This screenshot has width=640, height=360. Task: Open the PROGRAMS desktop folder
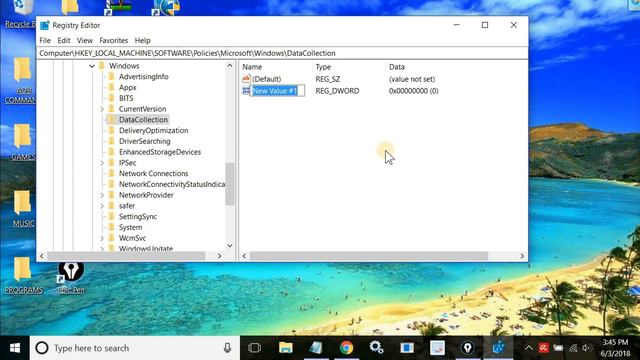[23, 276]
